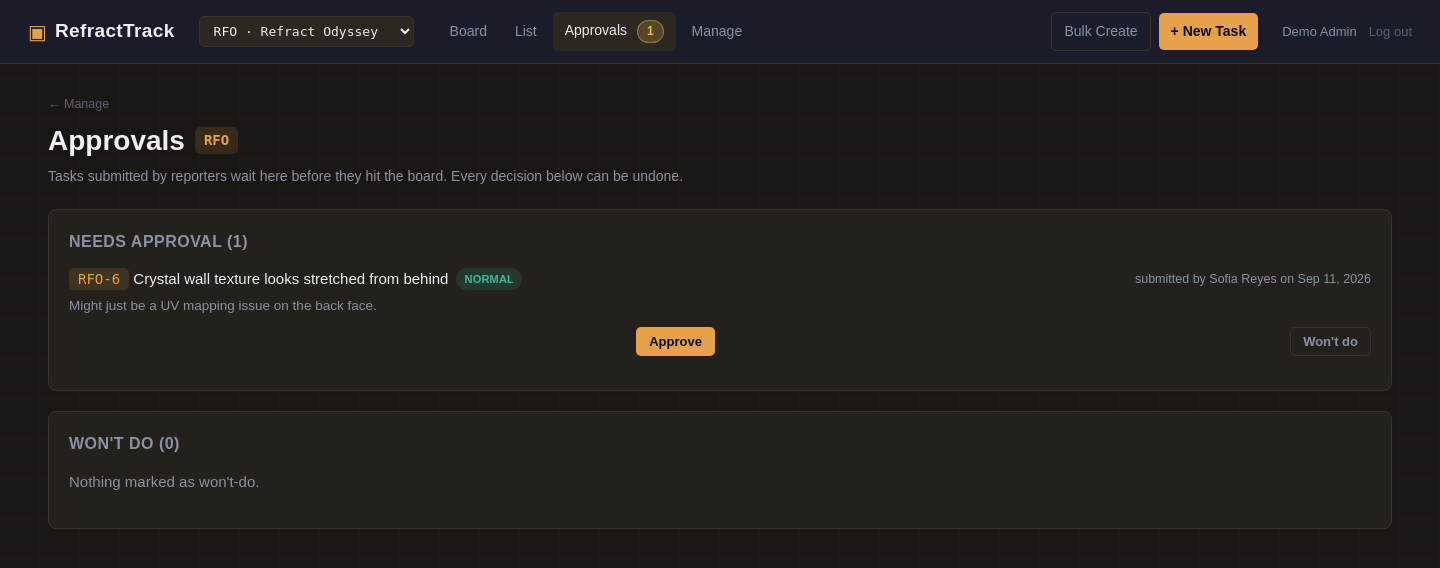Log out of the session
This screenshot has height=568, width=1440.
coord(1390,31)
